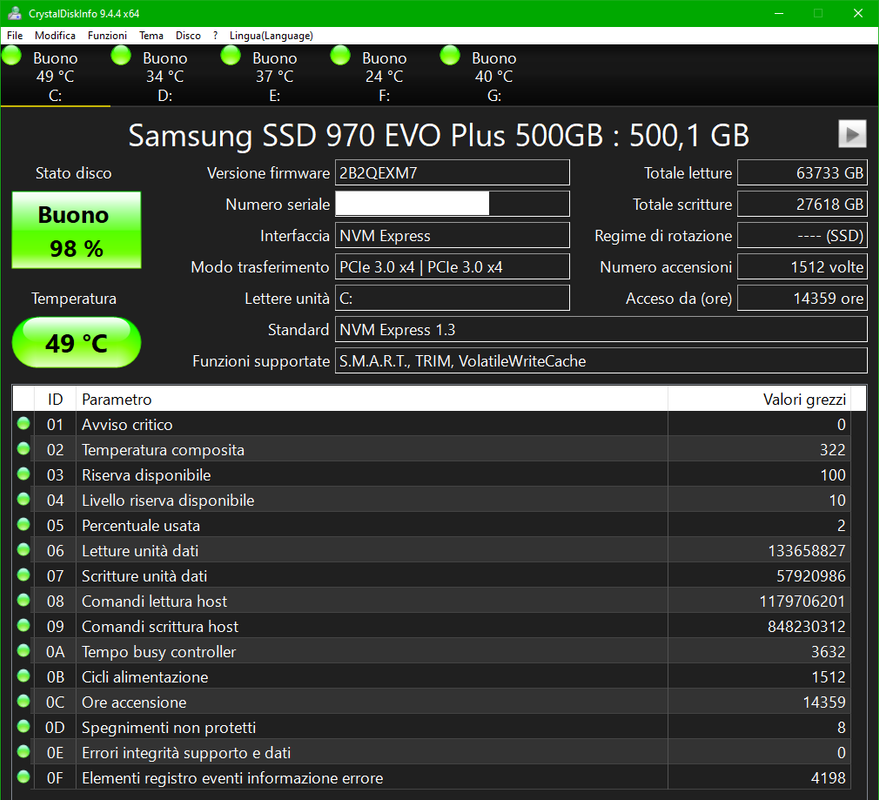Select the Letture unità dati row
The height and width of the screenshot is (800, 879).
coord(431,551)
